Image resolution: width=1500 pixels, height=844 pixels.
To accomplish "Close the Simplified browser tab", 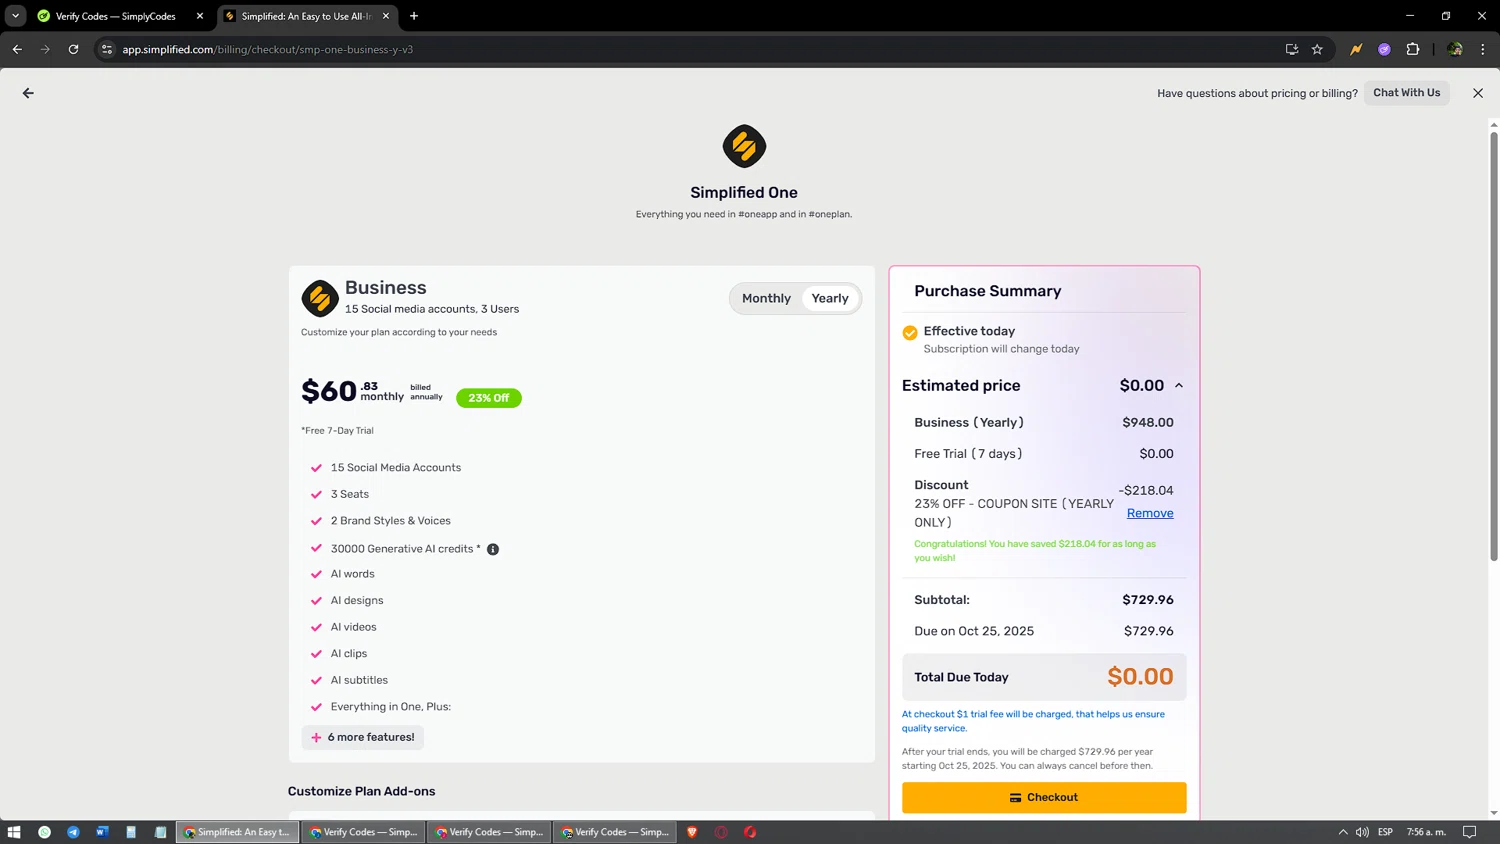I will click(x=386, y=16).
